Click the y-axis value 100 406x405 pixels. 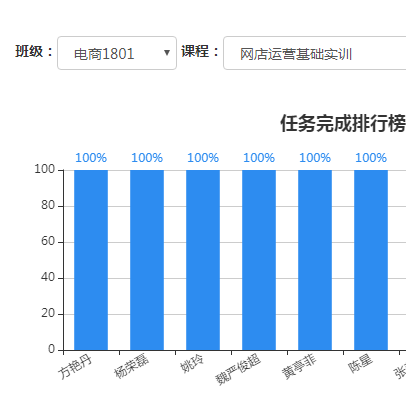pos(45,169)
